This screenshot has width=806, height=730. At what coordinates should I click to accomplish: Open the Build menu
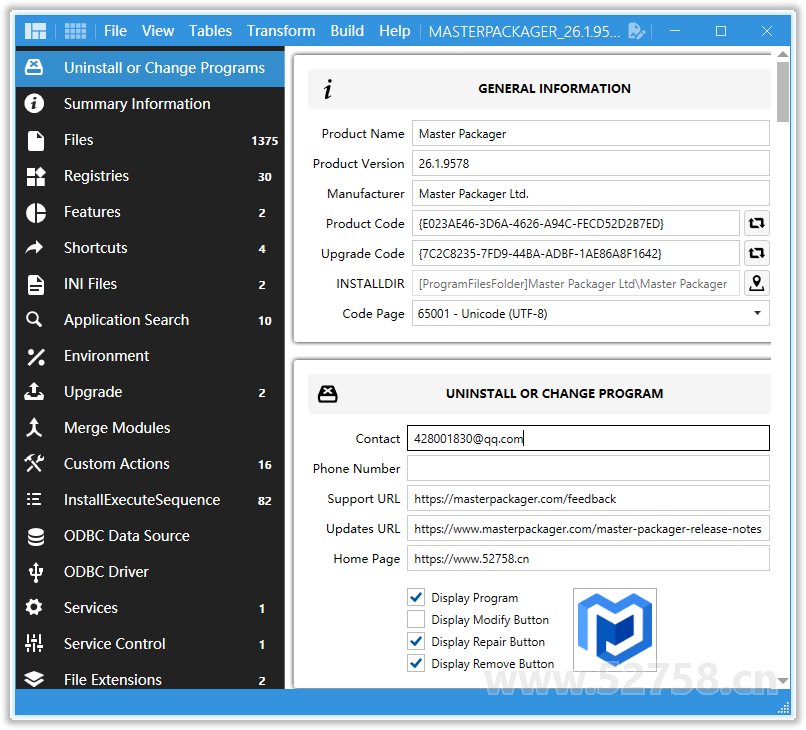click(347, 31)
